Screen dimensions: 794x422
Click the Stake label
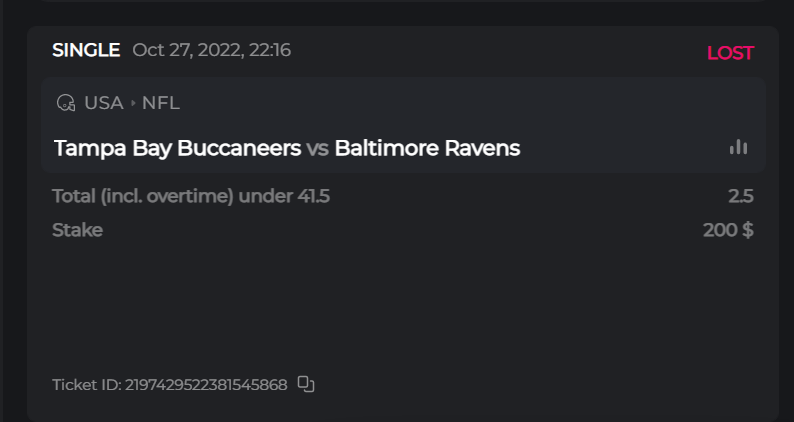point(77,230)
